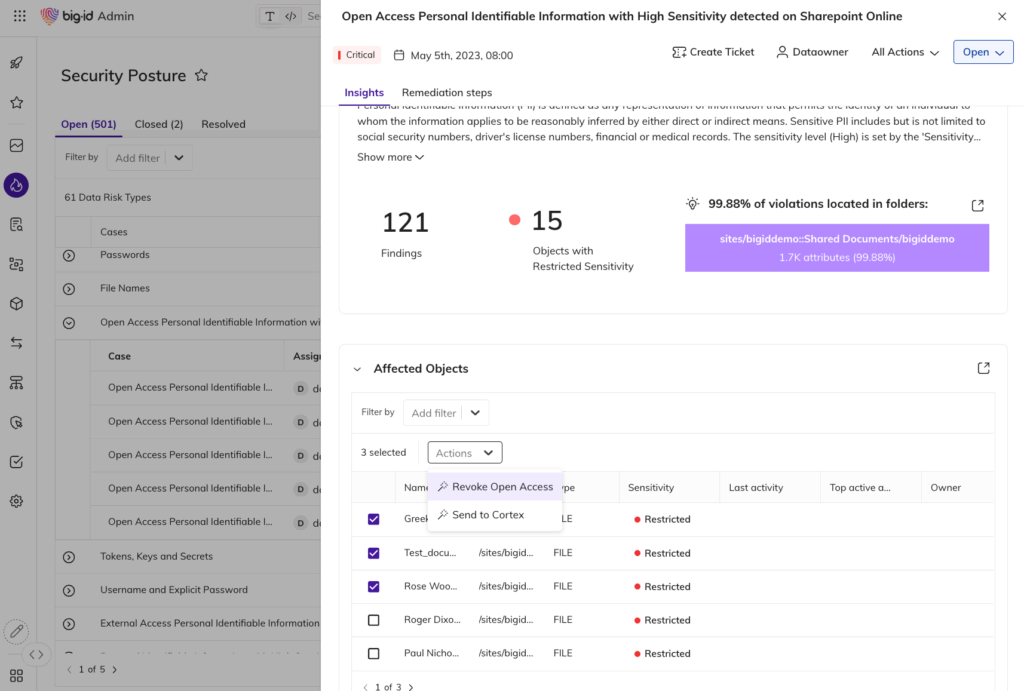Click Add filter field in Affected Objects
Screen dimensions: 1024x691
tap(433, 413)
